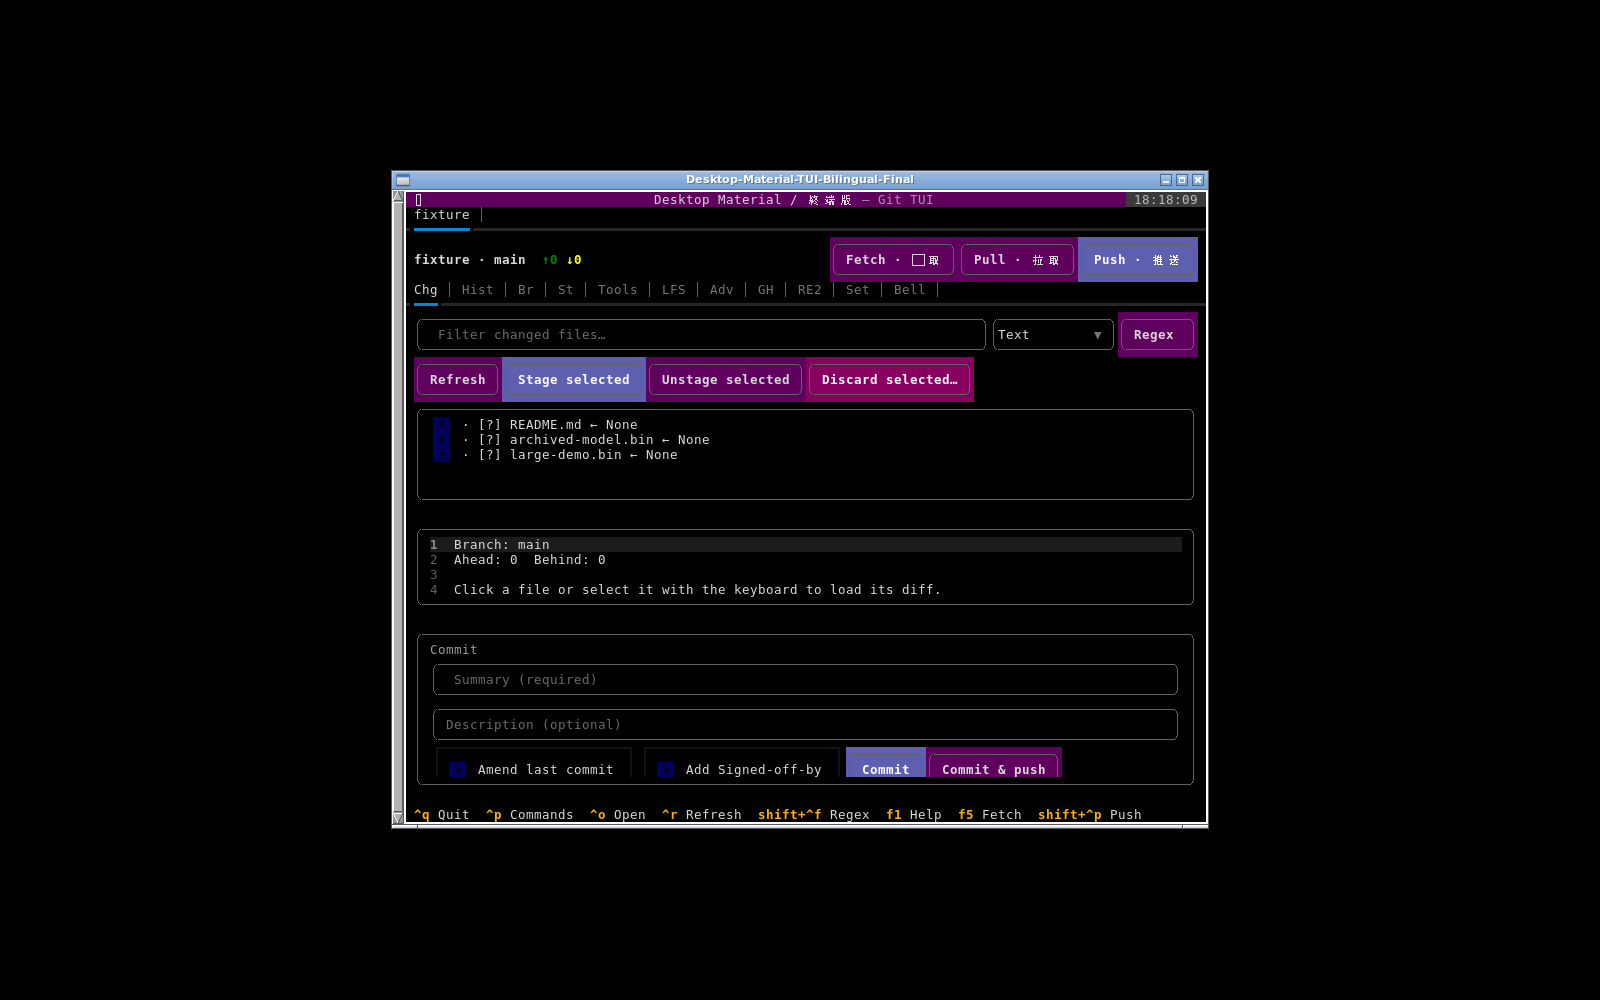Screen dimensions: 1600x1000
Task: Toggle checkbox for README.md file
Action: (x=441, y=425)
